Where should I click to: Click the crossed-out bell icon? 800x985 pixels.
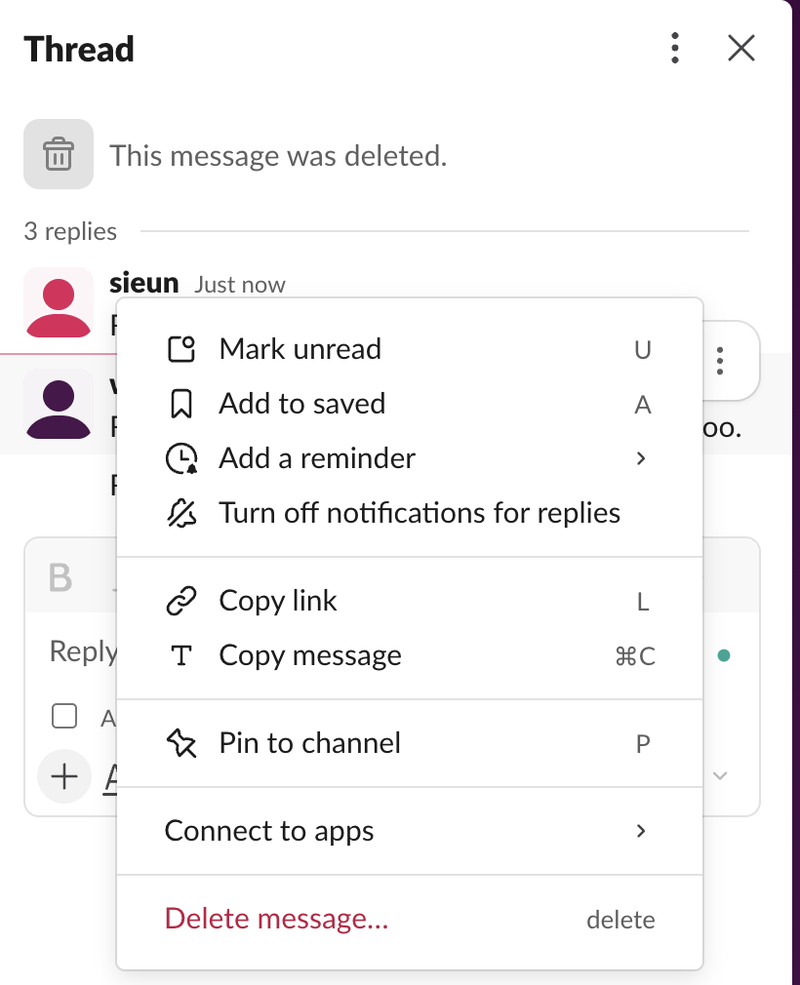181,513
